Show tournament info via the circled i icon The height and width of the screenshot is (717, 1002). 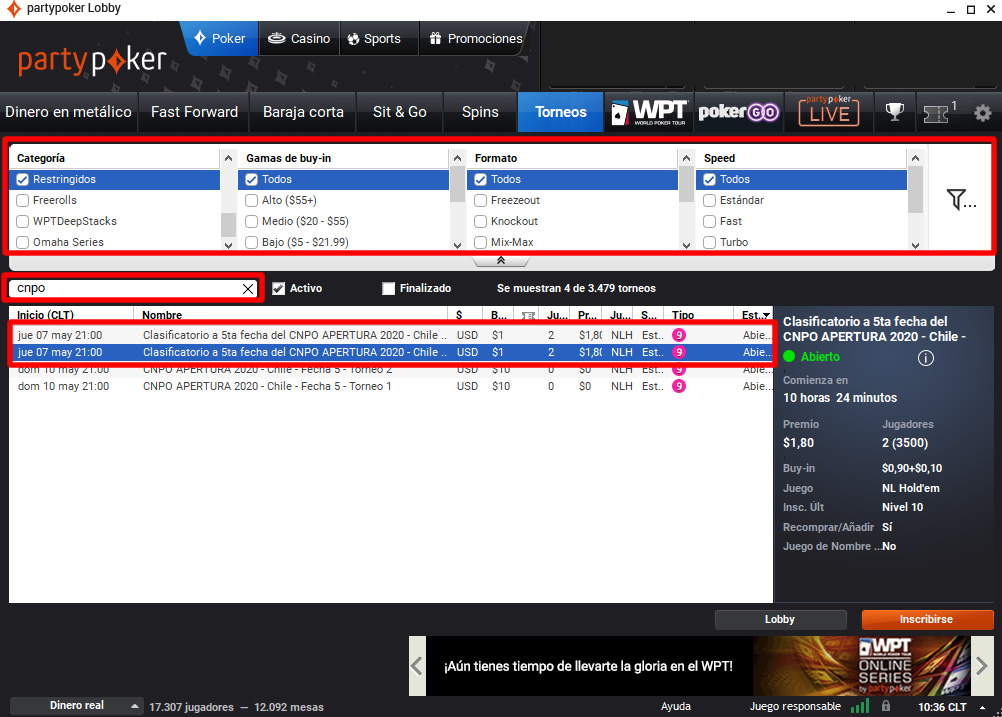[925, 358]
